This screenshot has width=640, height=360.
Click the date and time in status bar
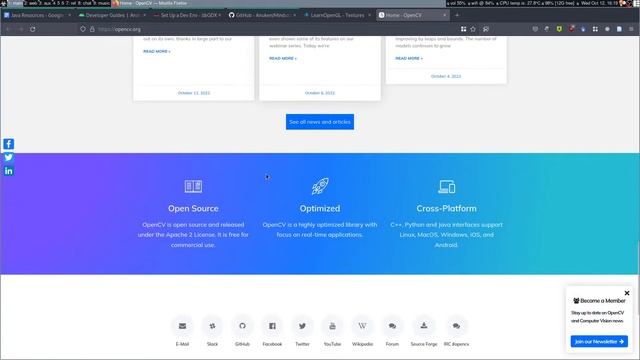coord(600,3)
